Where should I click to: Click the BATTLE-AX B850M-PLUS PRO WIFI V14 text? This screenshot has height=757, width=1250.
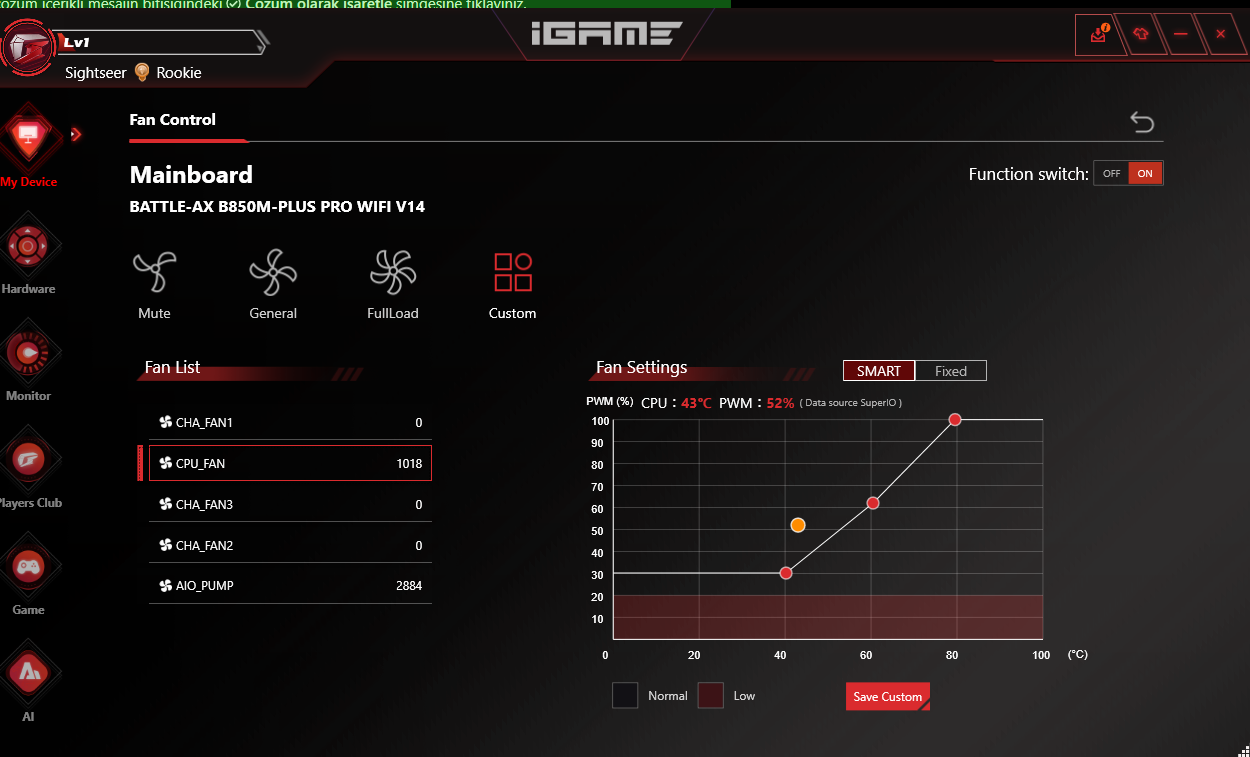pyautogui.click(x=277, y=208)
